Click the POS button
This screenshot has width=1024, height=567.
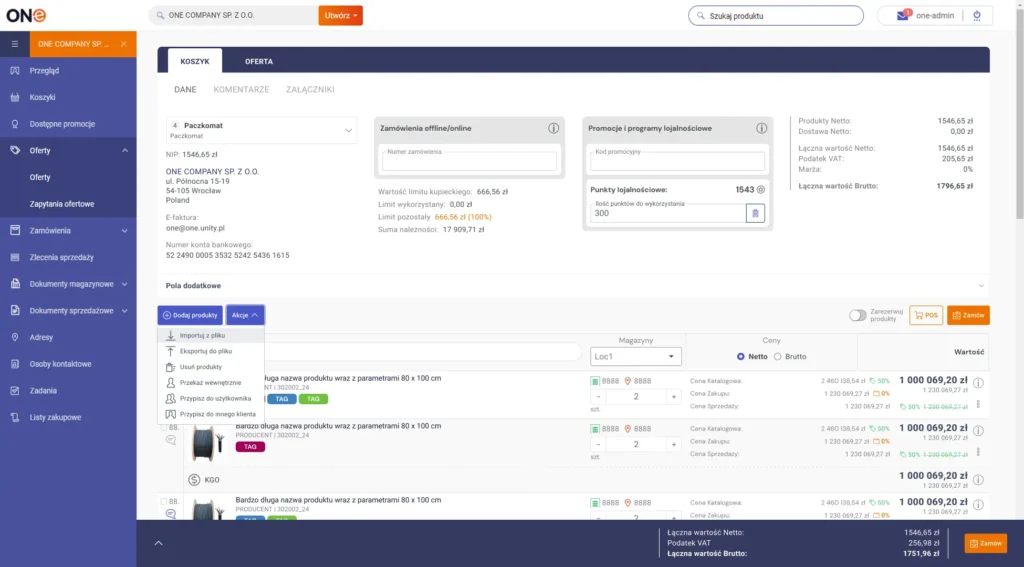pos(926,315)
